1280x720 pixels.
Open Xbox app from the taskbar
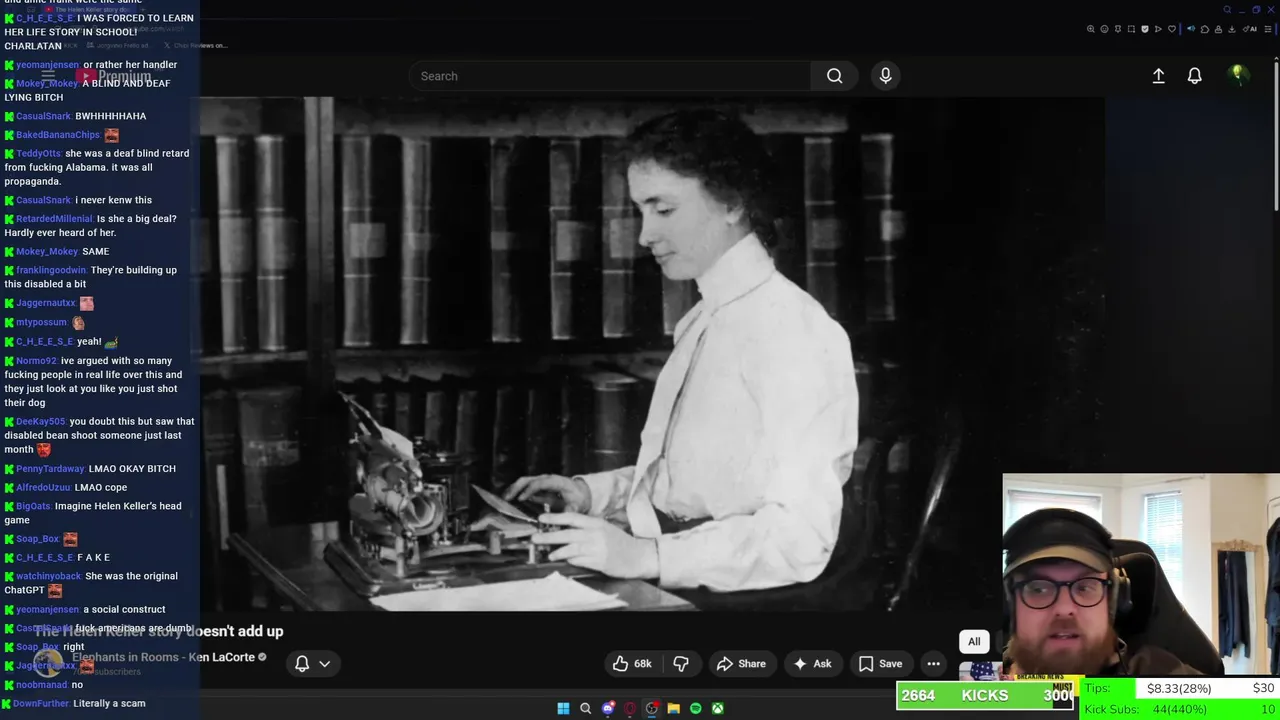[x=717, y=708]
